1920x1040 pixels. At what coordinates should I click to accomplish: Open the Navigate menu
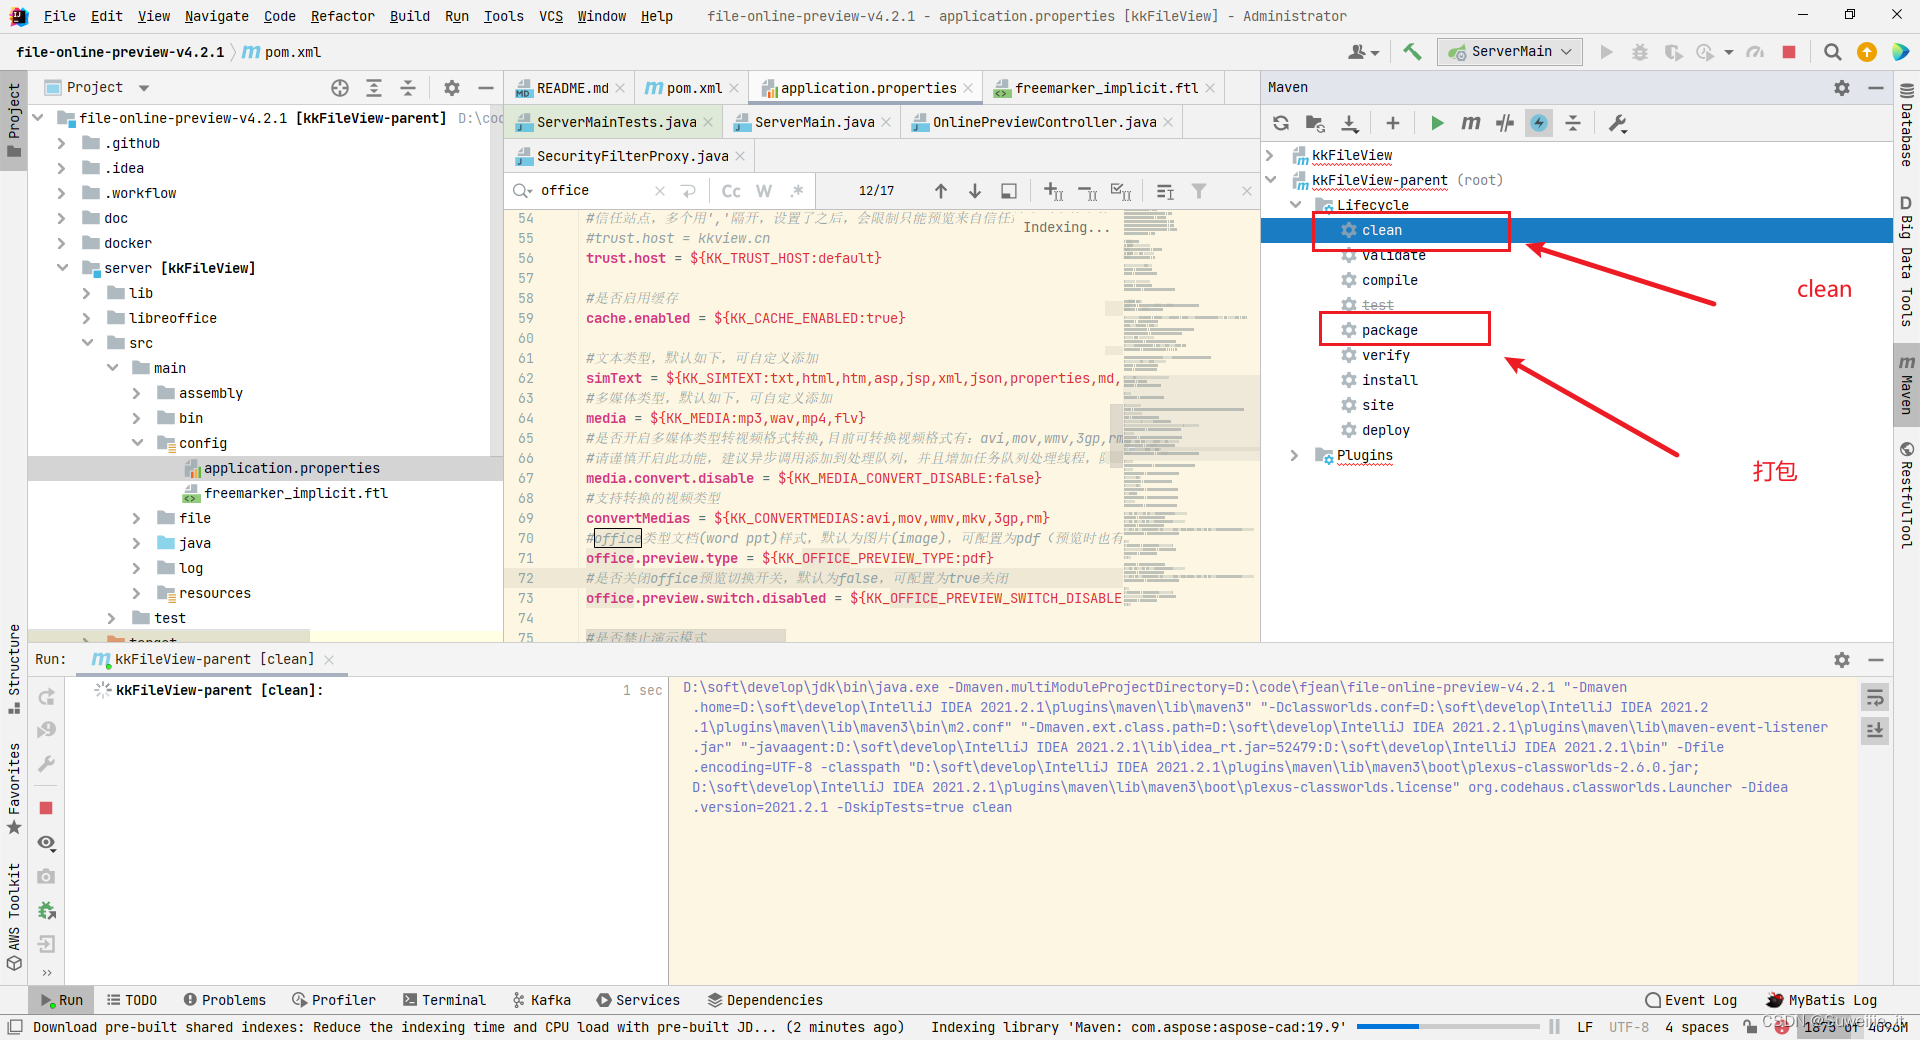(x=217, y=16)
